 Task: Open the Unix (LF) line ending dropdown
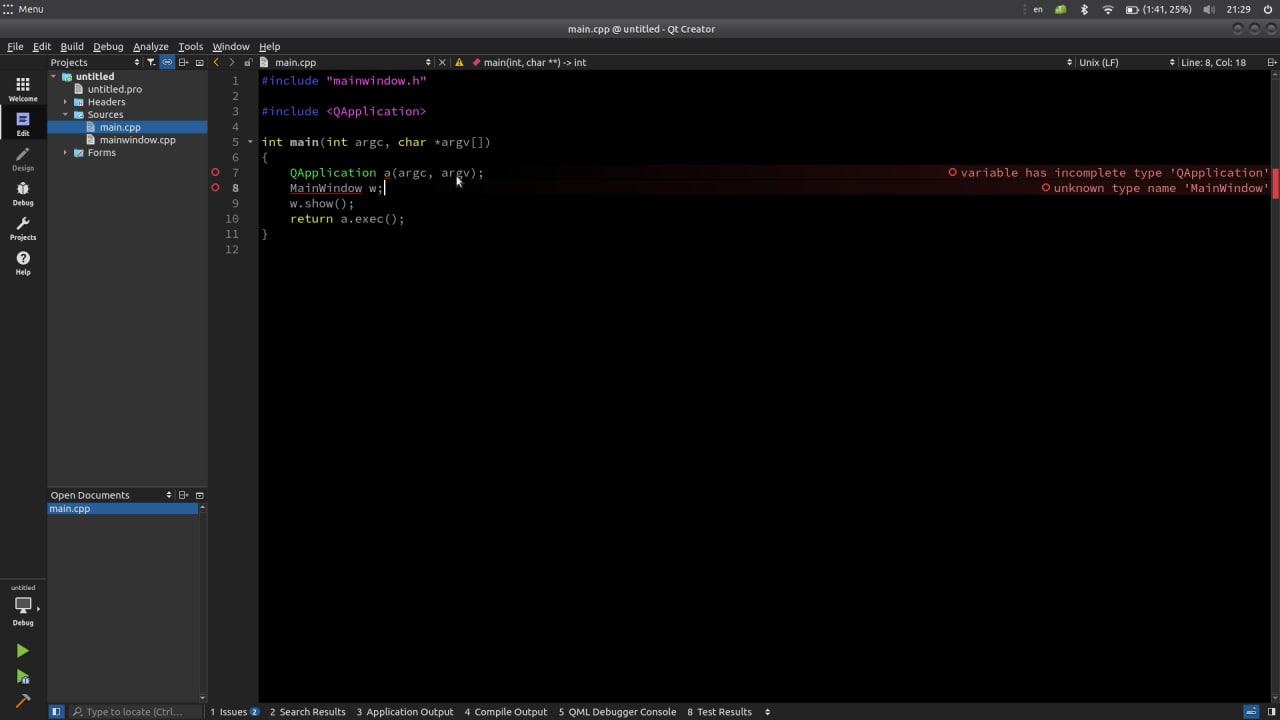click(x=1126, y=62)
